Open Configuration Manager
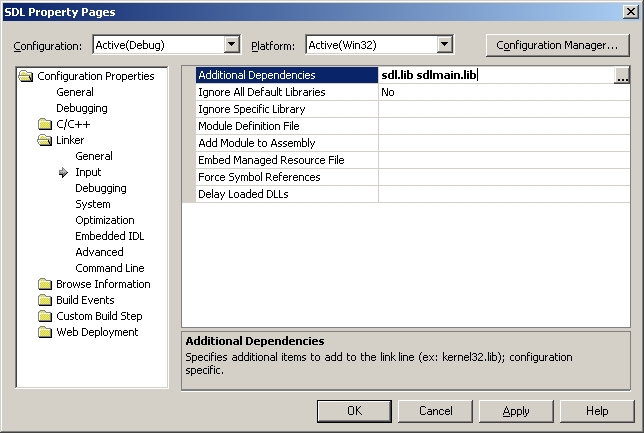The width and height of the screenshot is (644, 433). (557, 45)
